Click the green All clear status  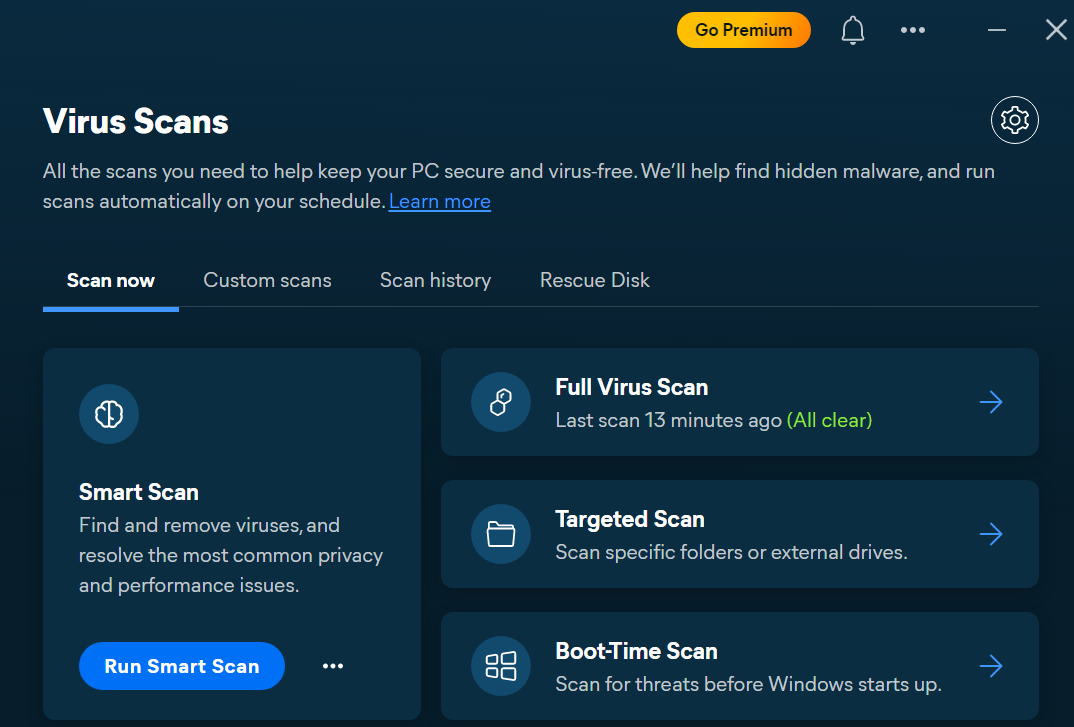[829, 420]
